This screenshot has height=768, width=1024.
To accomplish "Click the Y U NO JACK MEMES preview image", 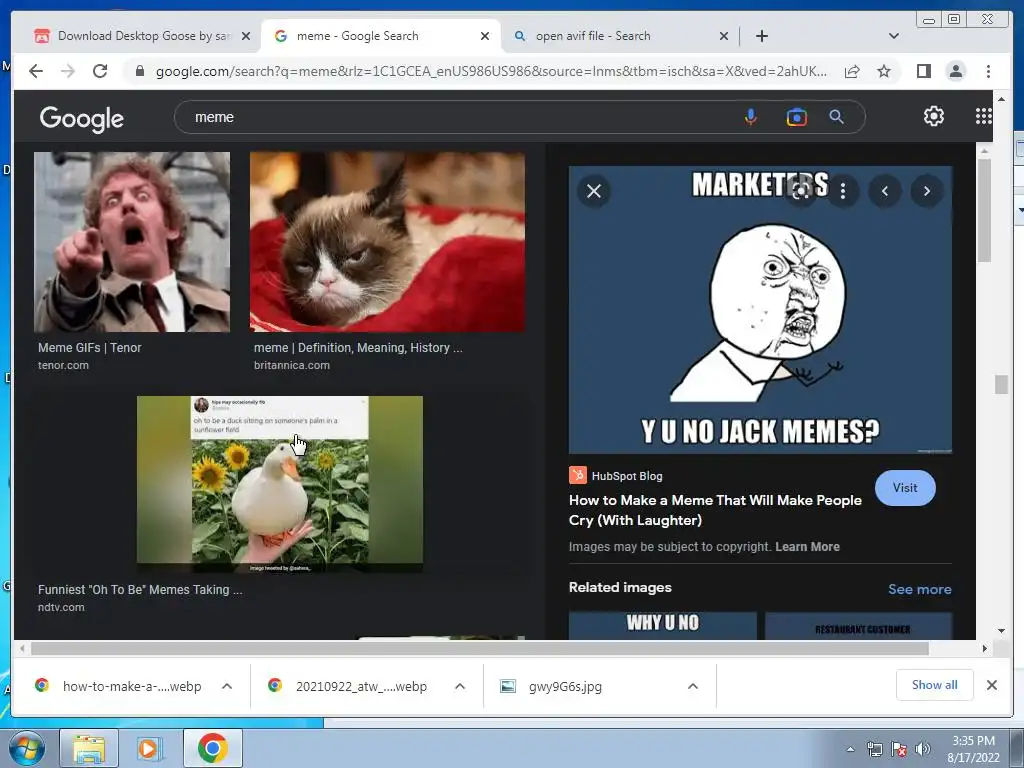I will tap(760, 310).
